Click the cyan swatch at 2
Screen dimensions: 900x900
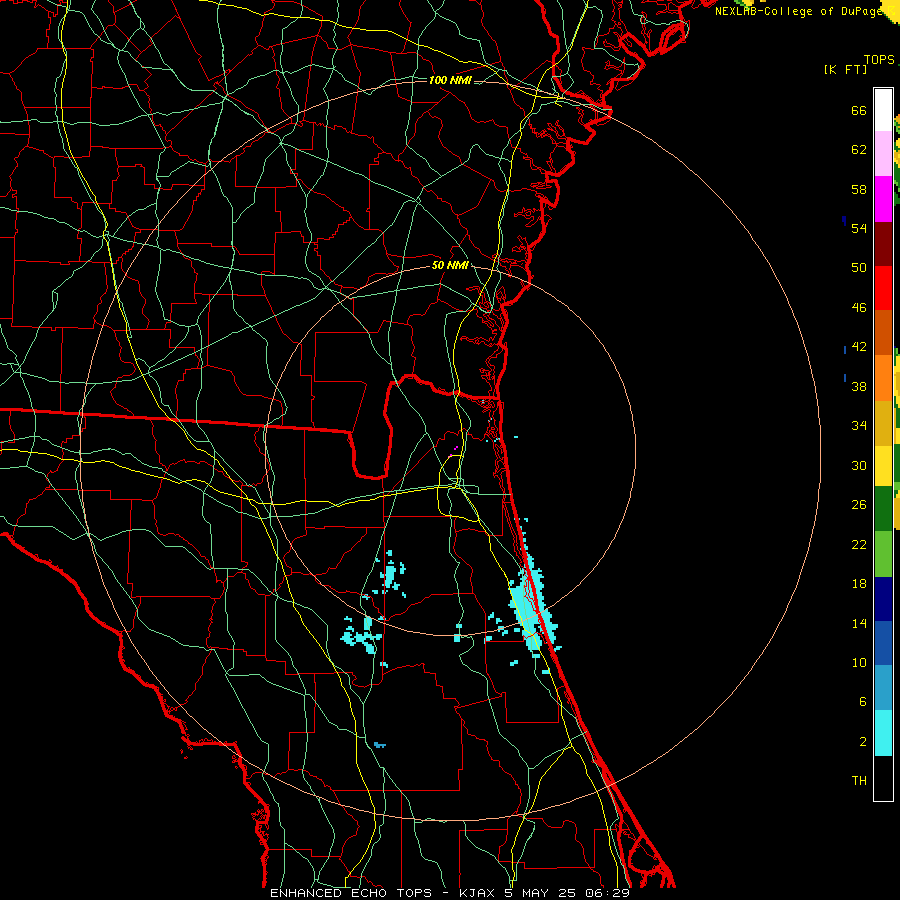coord(883,732)
